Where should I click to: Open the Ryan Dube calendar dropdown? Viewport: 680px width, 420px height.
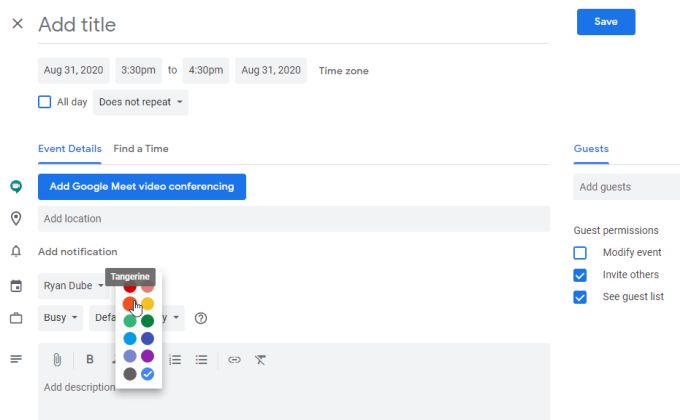tap(73, 286)
